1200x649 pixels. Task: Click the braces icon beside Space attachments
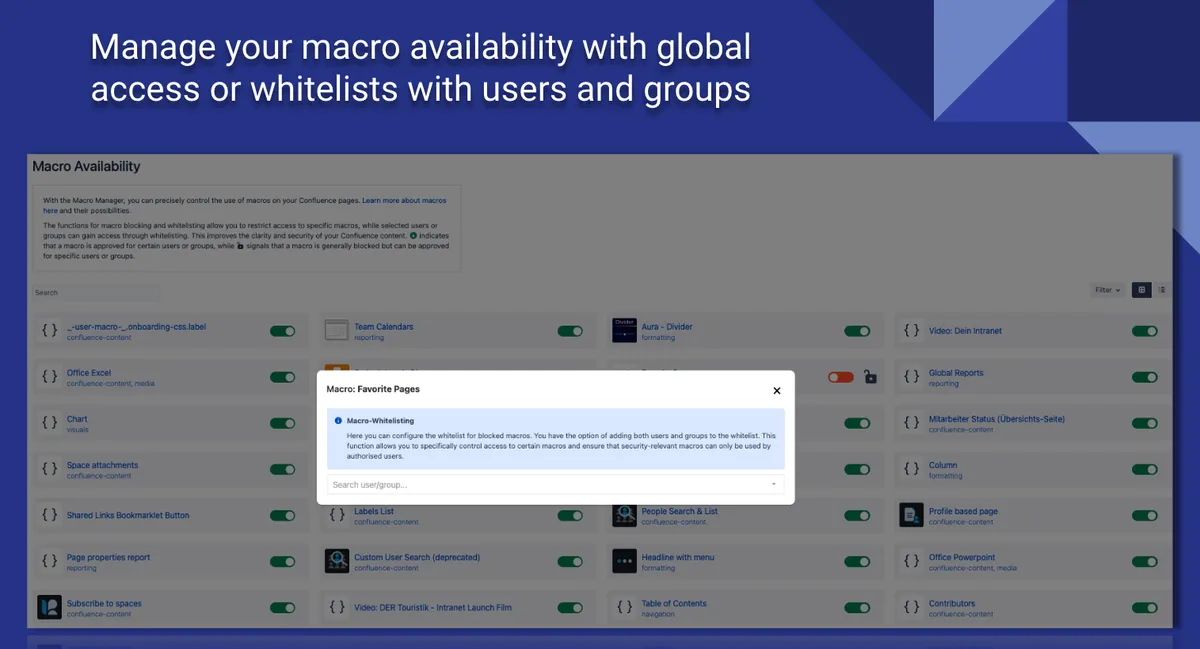point(49,469)
